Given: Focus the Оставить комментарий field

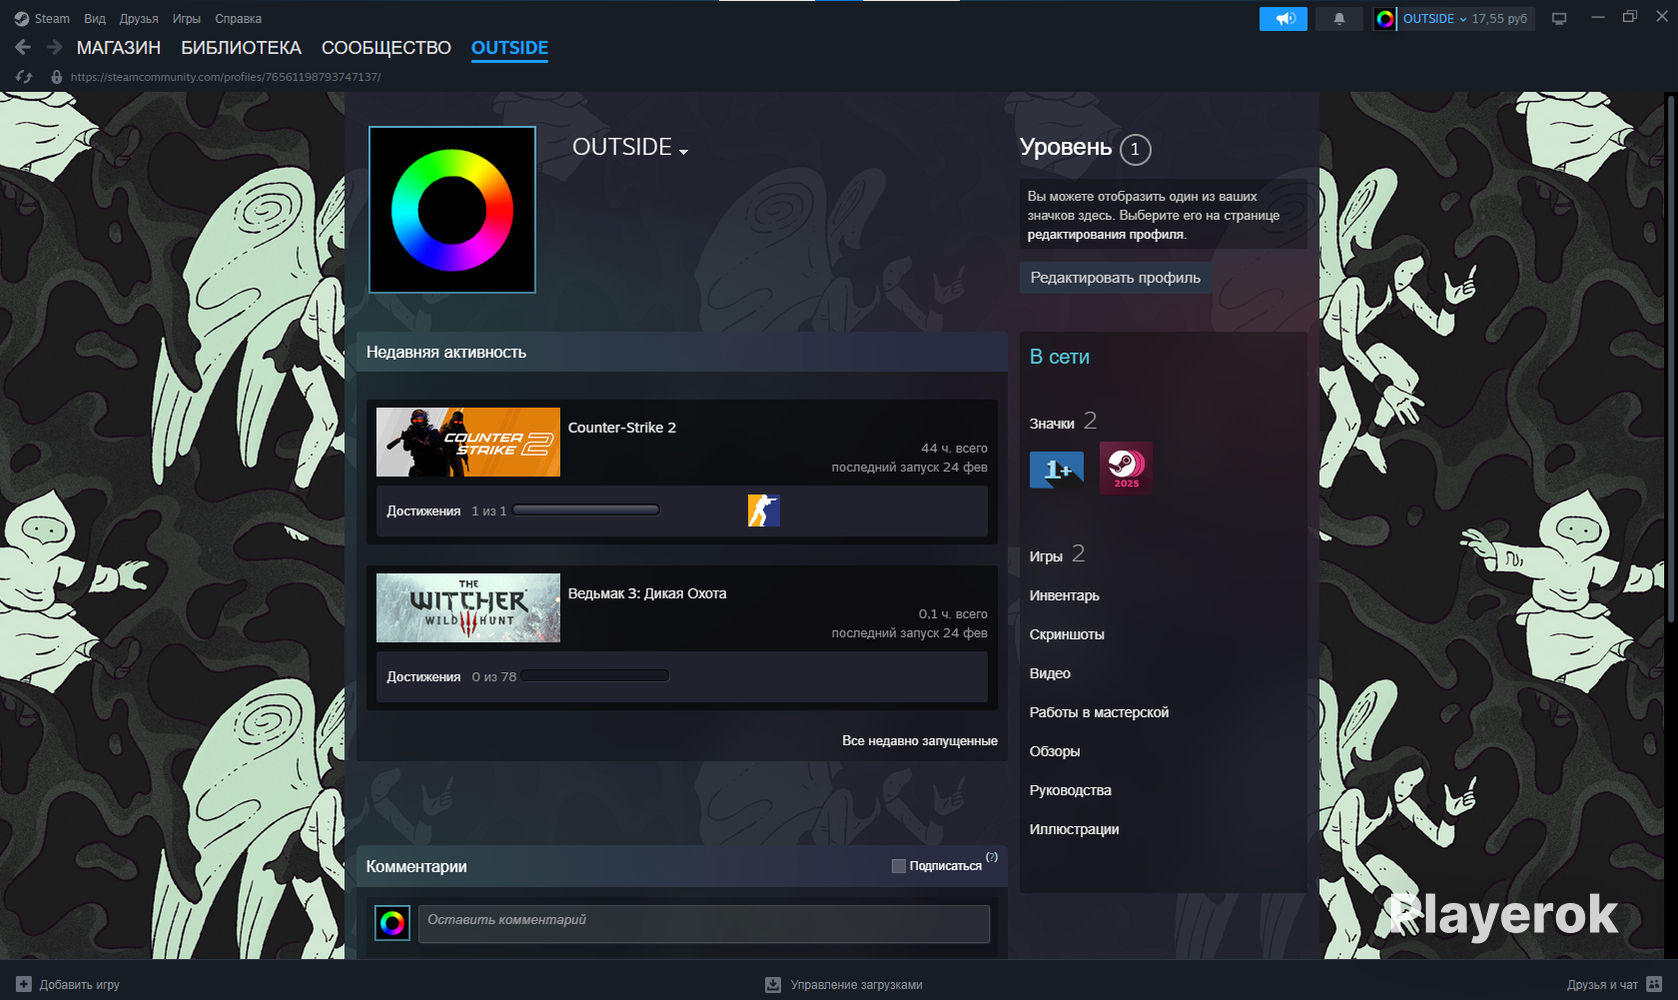Looking at the screenshot, I should point(704,924).
